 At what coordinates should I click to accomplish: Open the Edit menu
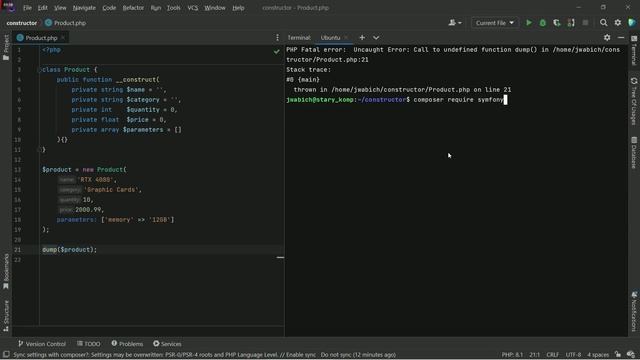pyautogui.click(x=42, y=8)
